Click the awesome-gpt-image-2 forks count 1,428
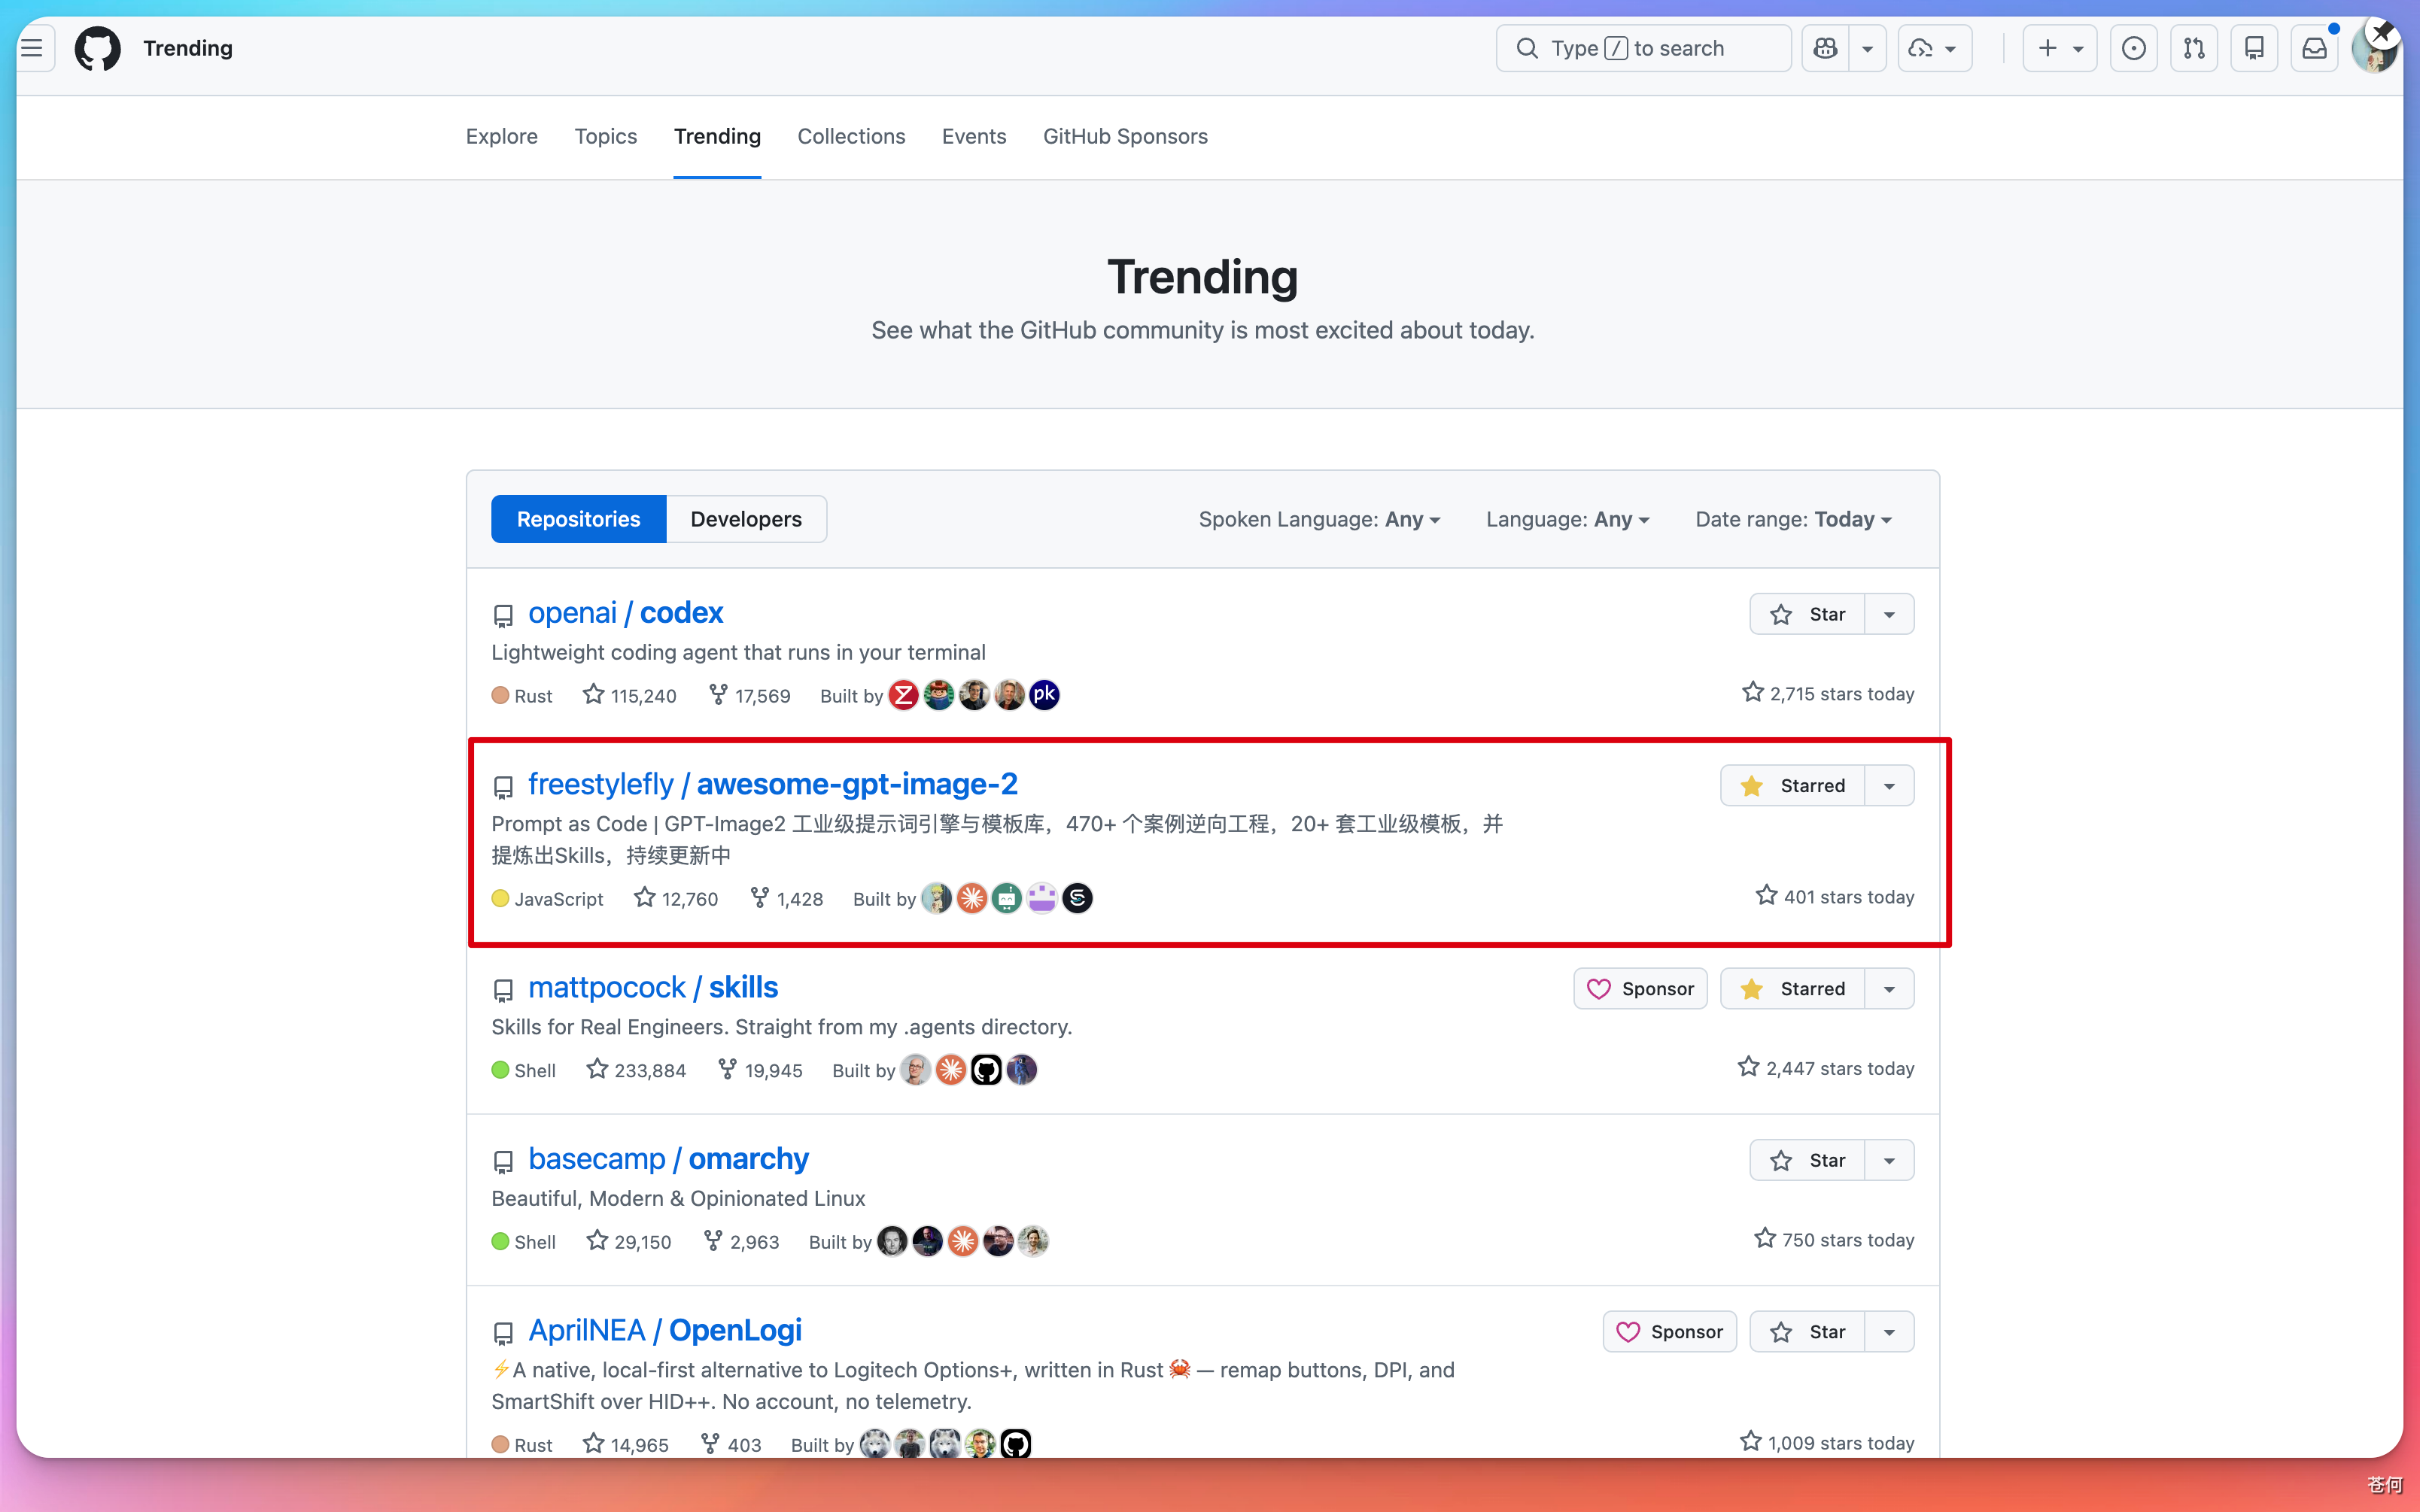The height and width of the screenshot is (1512, 2420). [x=787, y=898]
